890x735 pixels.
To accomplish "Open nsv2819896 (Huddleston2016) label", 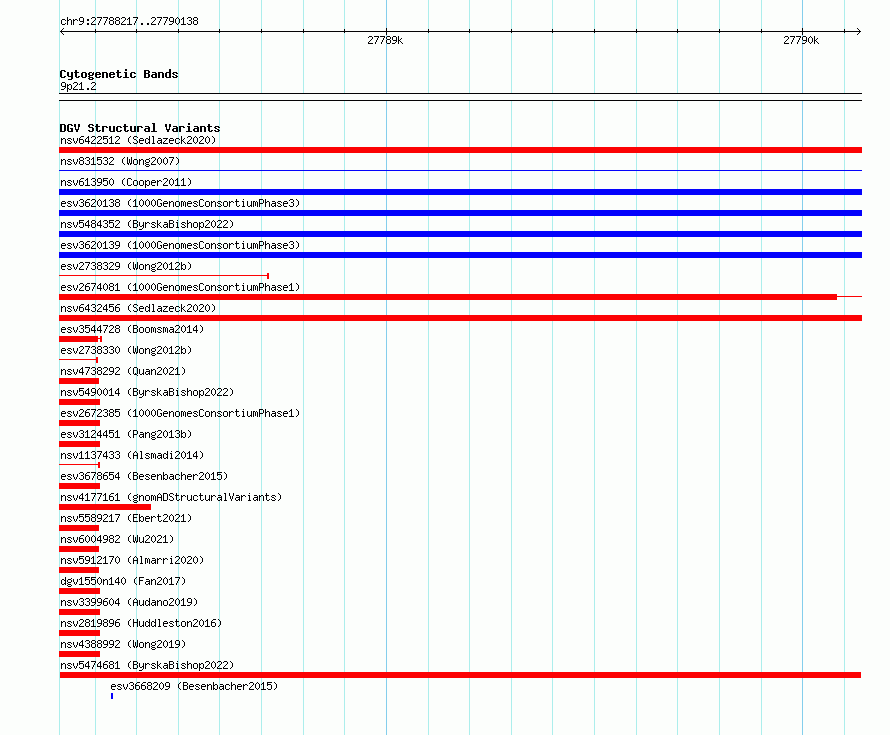I will click(x=141, y=623).
